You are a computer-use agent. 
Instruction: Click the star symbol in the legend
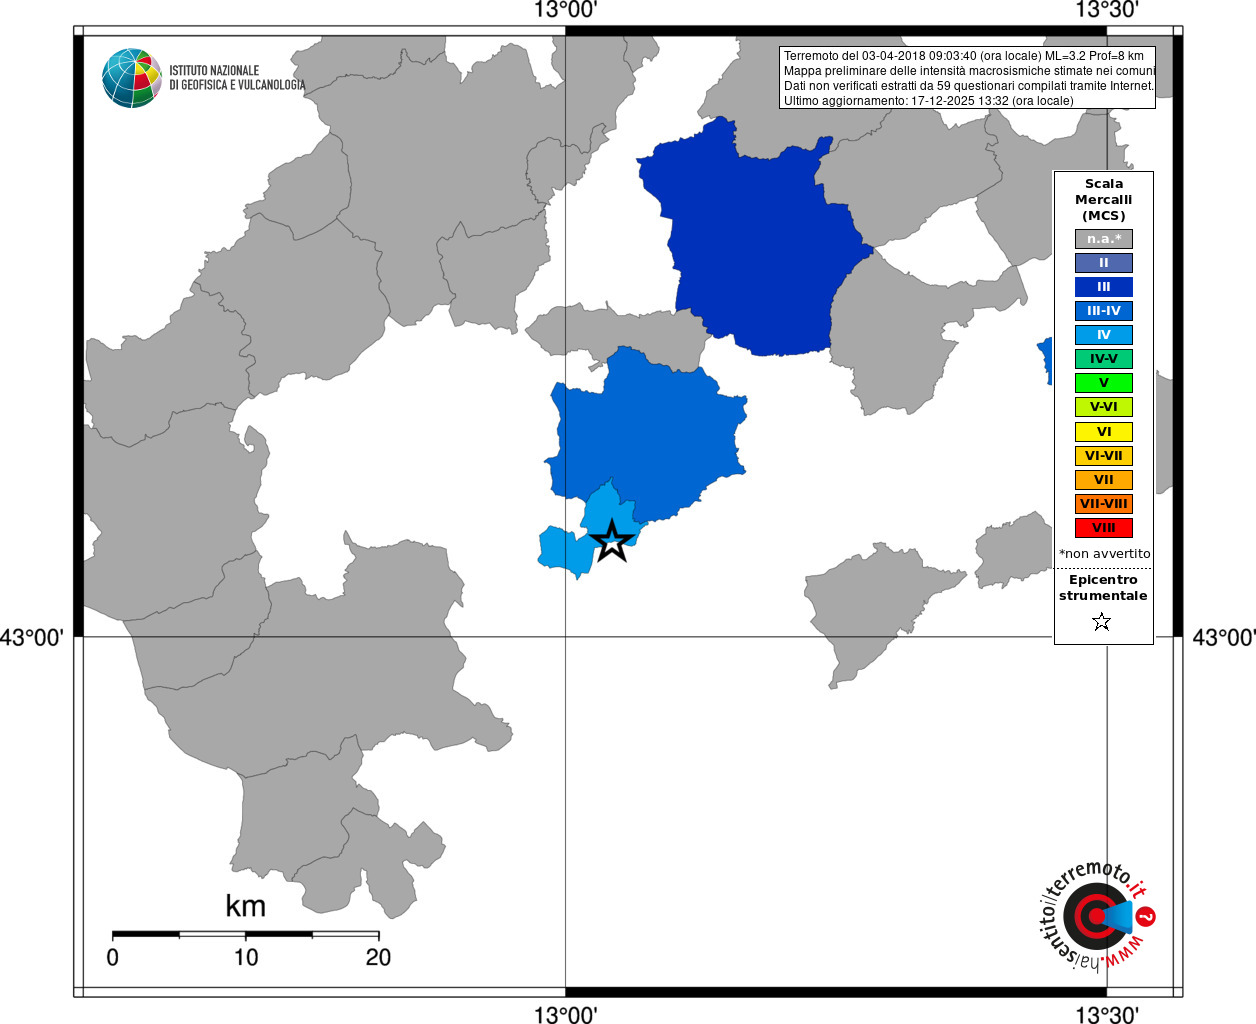coord(1102,622)
